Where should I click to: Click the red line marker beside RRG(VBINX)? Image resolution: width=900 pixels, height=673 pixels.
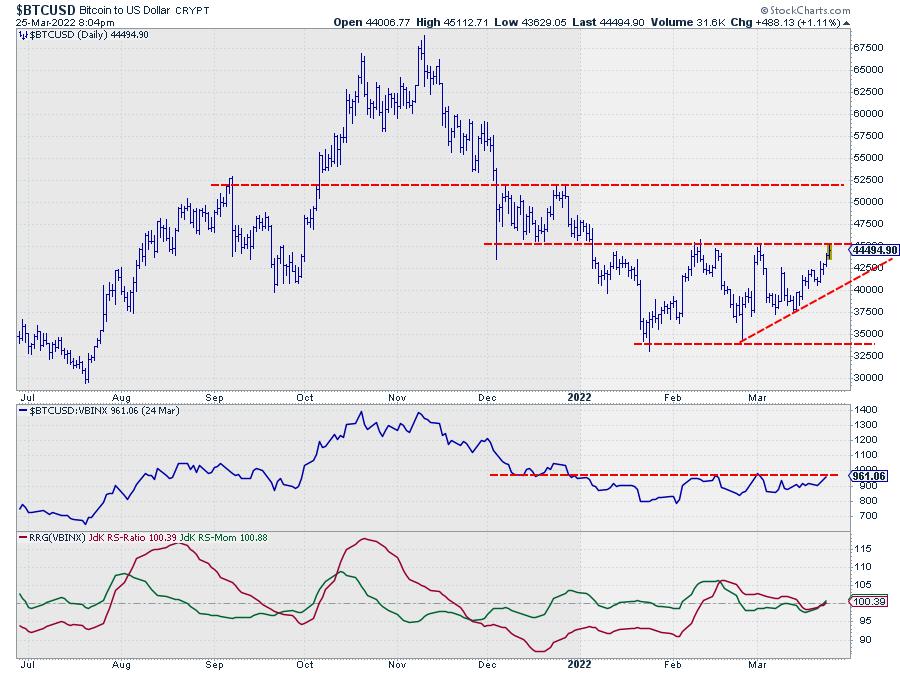pos(24,537)
